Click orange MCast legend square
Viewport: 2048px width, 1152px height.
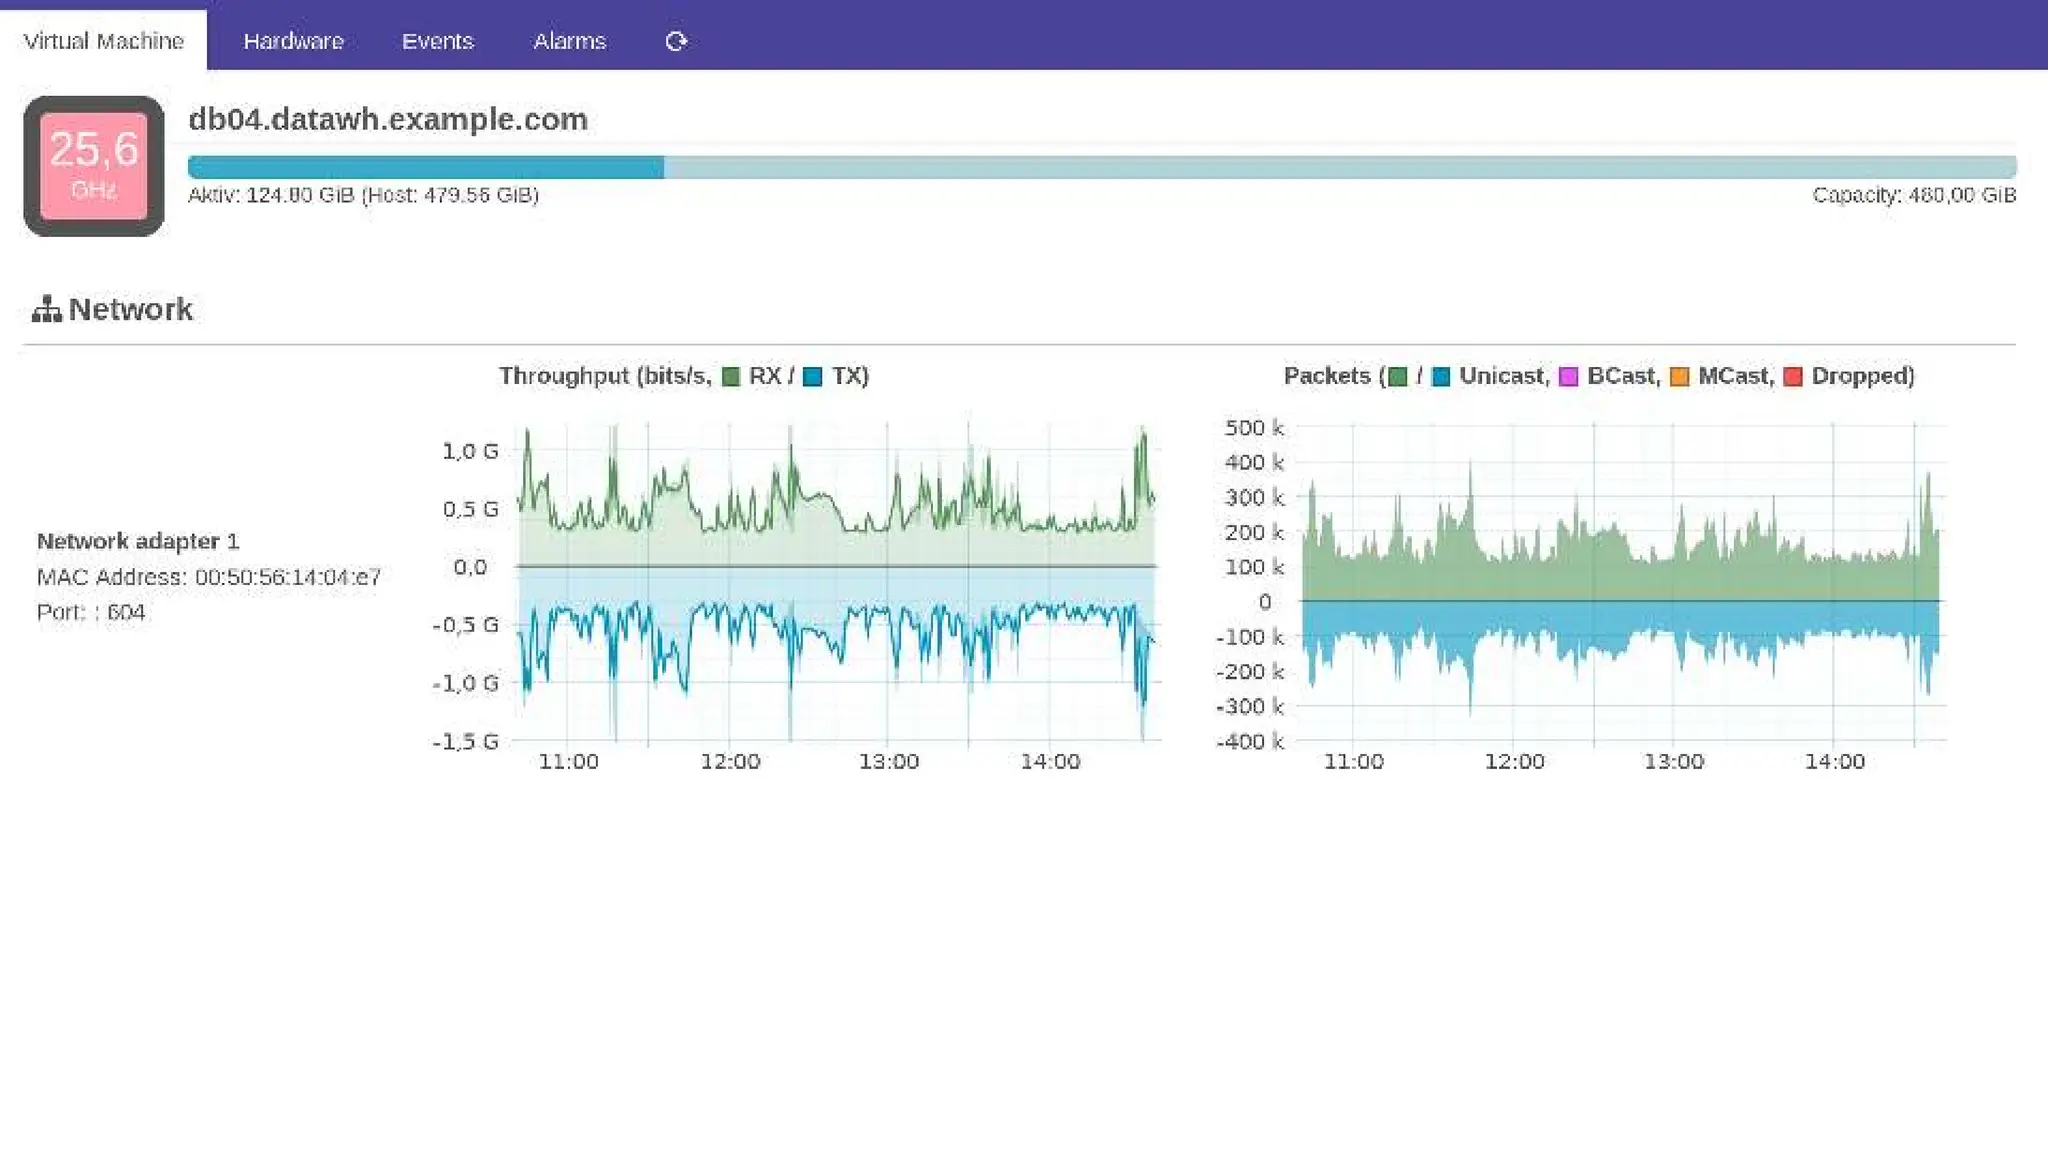[1679, 377]
